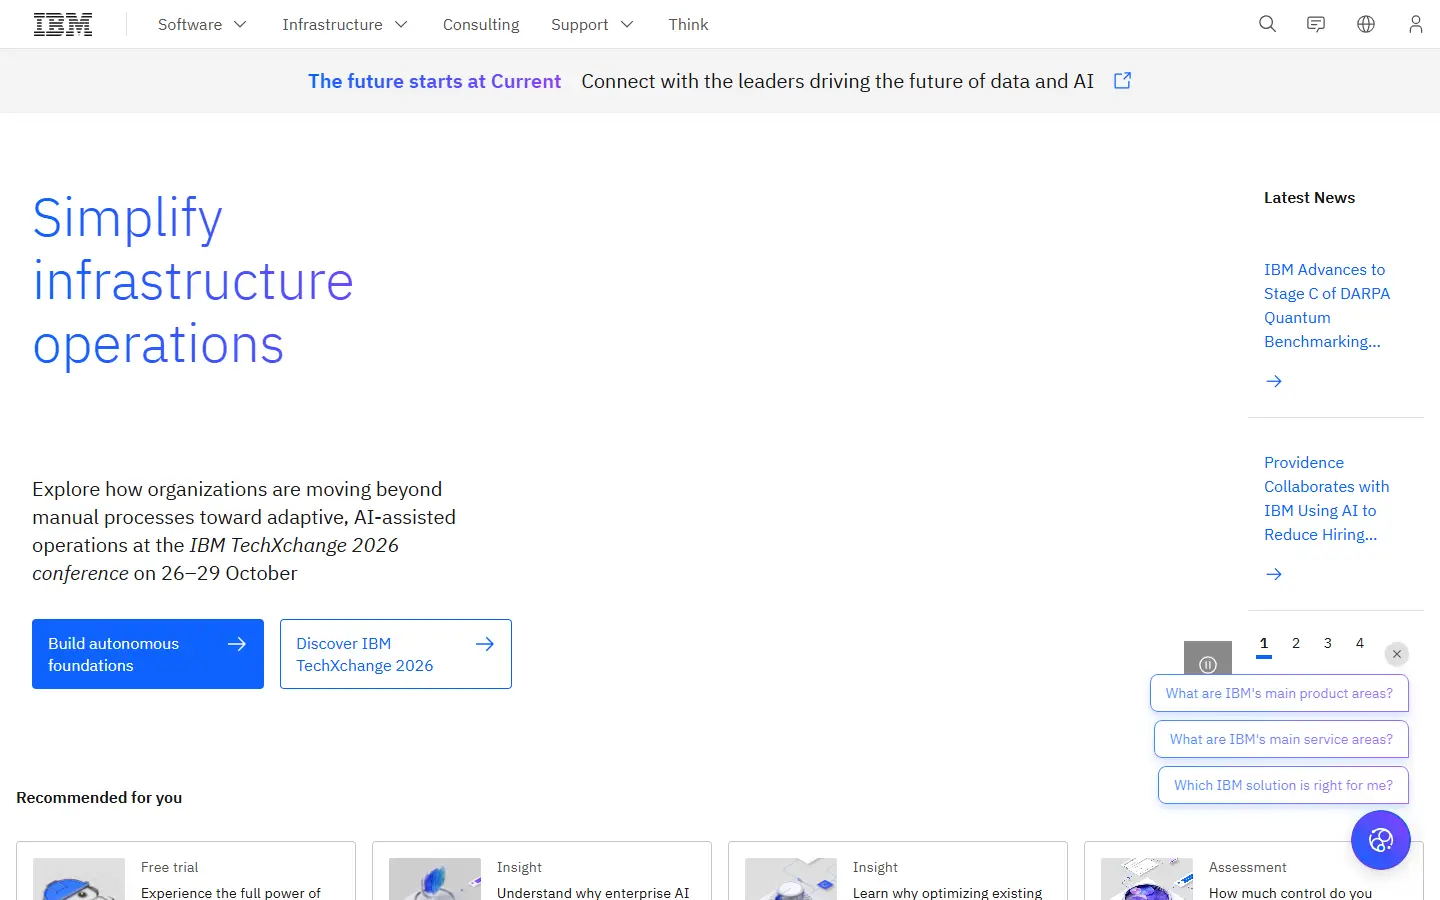1440x900 pixels.
Task: Ask 'What are IBM's main product areas?'
Action: coord(1279,693)
